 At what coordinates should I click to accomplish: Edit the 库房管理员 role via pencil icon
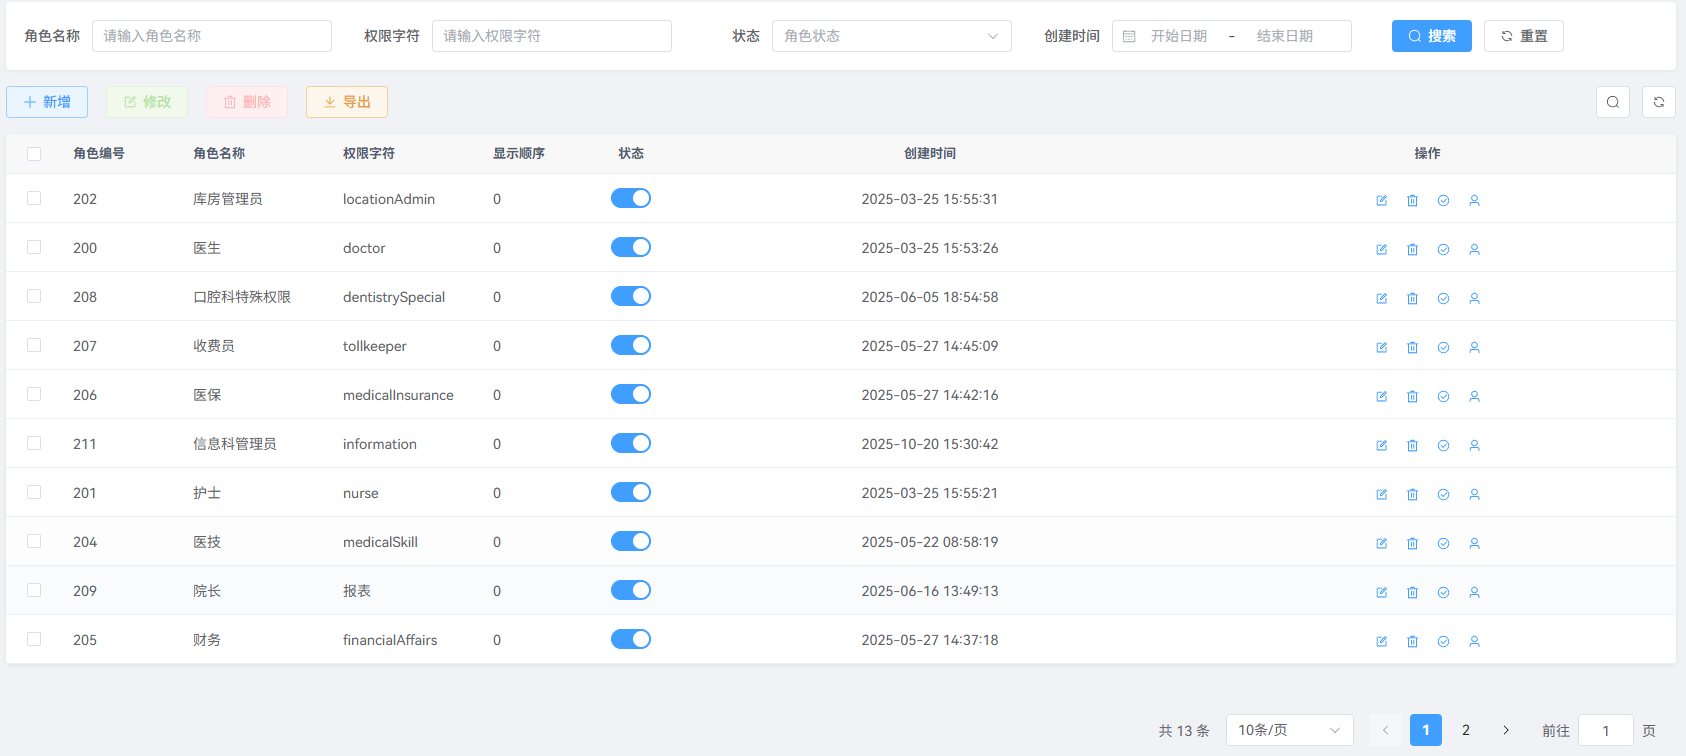coord(1381,200)
